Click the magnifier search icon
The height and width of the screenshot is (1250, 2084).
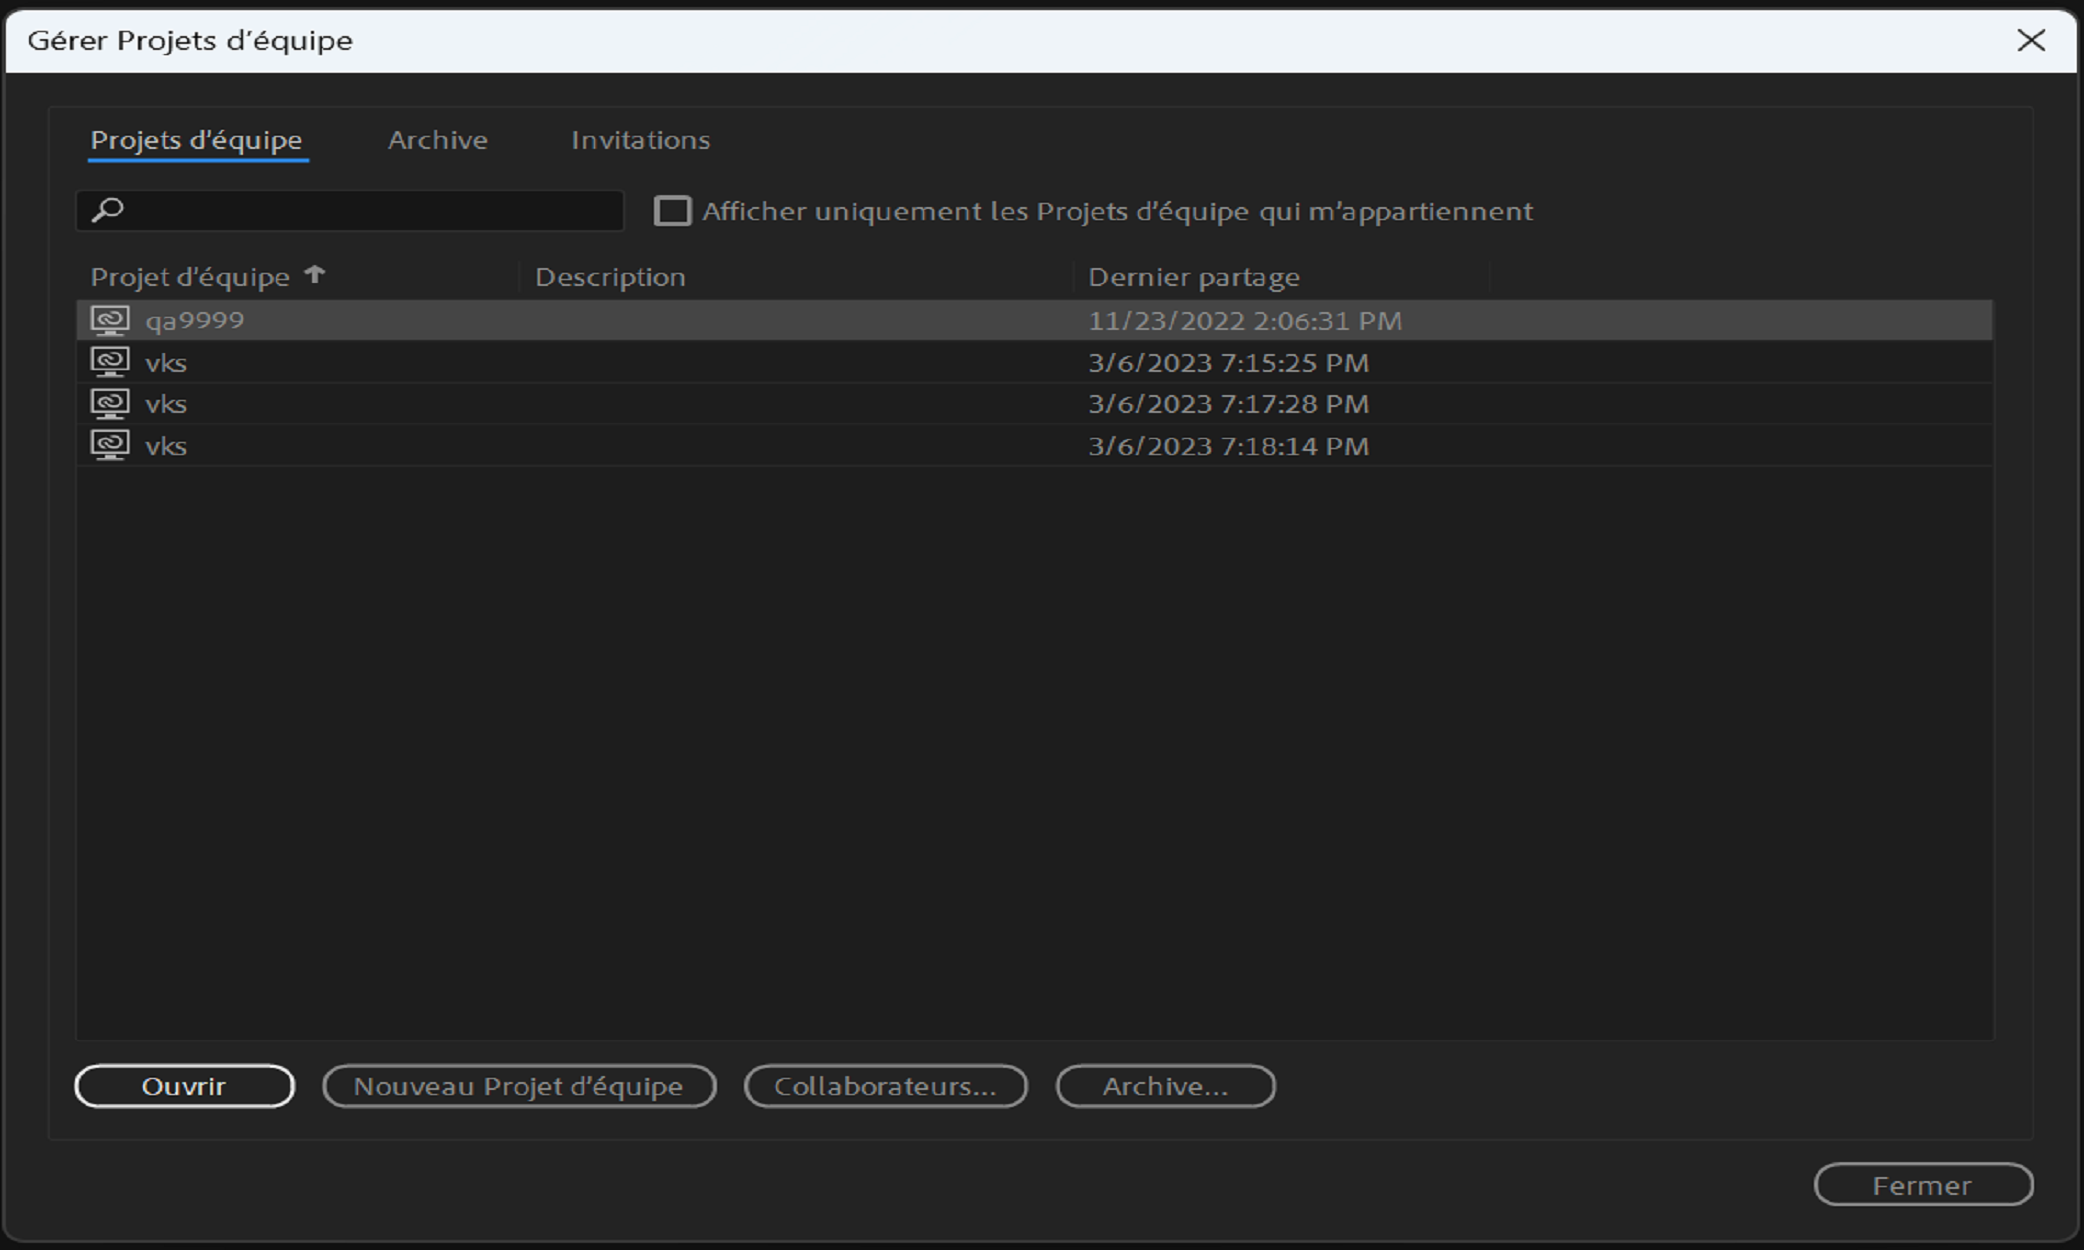tap(108, 210)
